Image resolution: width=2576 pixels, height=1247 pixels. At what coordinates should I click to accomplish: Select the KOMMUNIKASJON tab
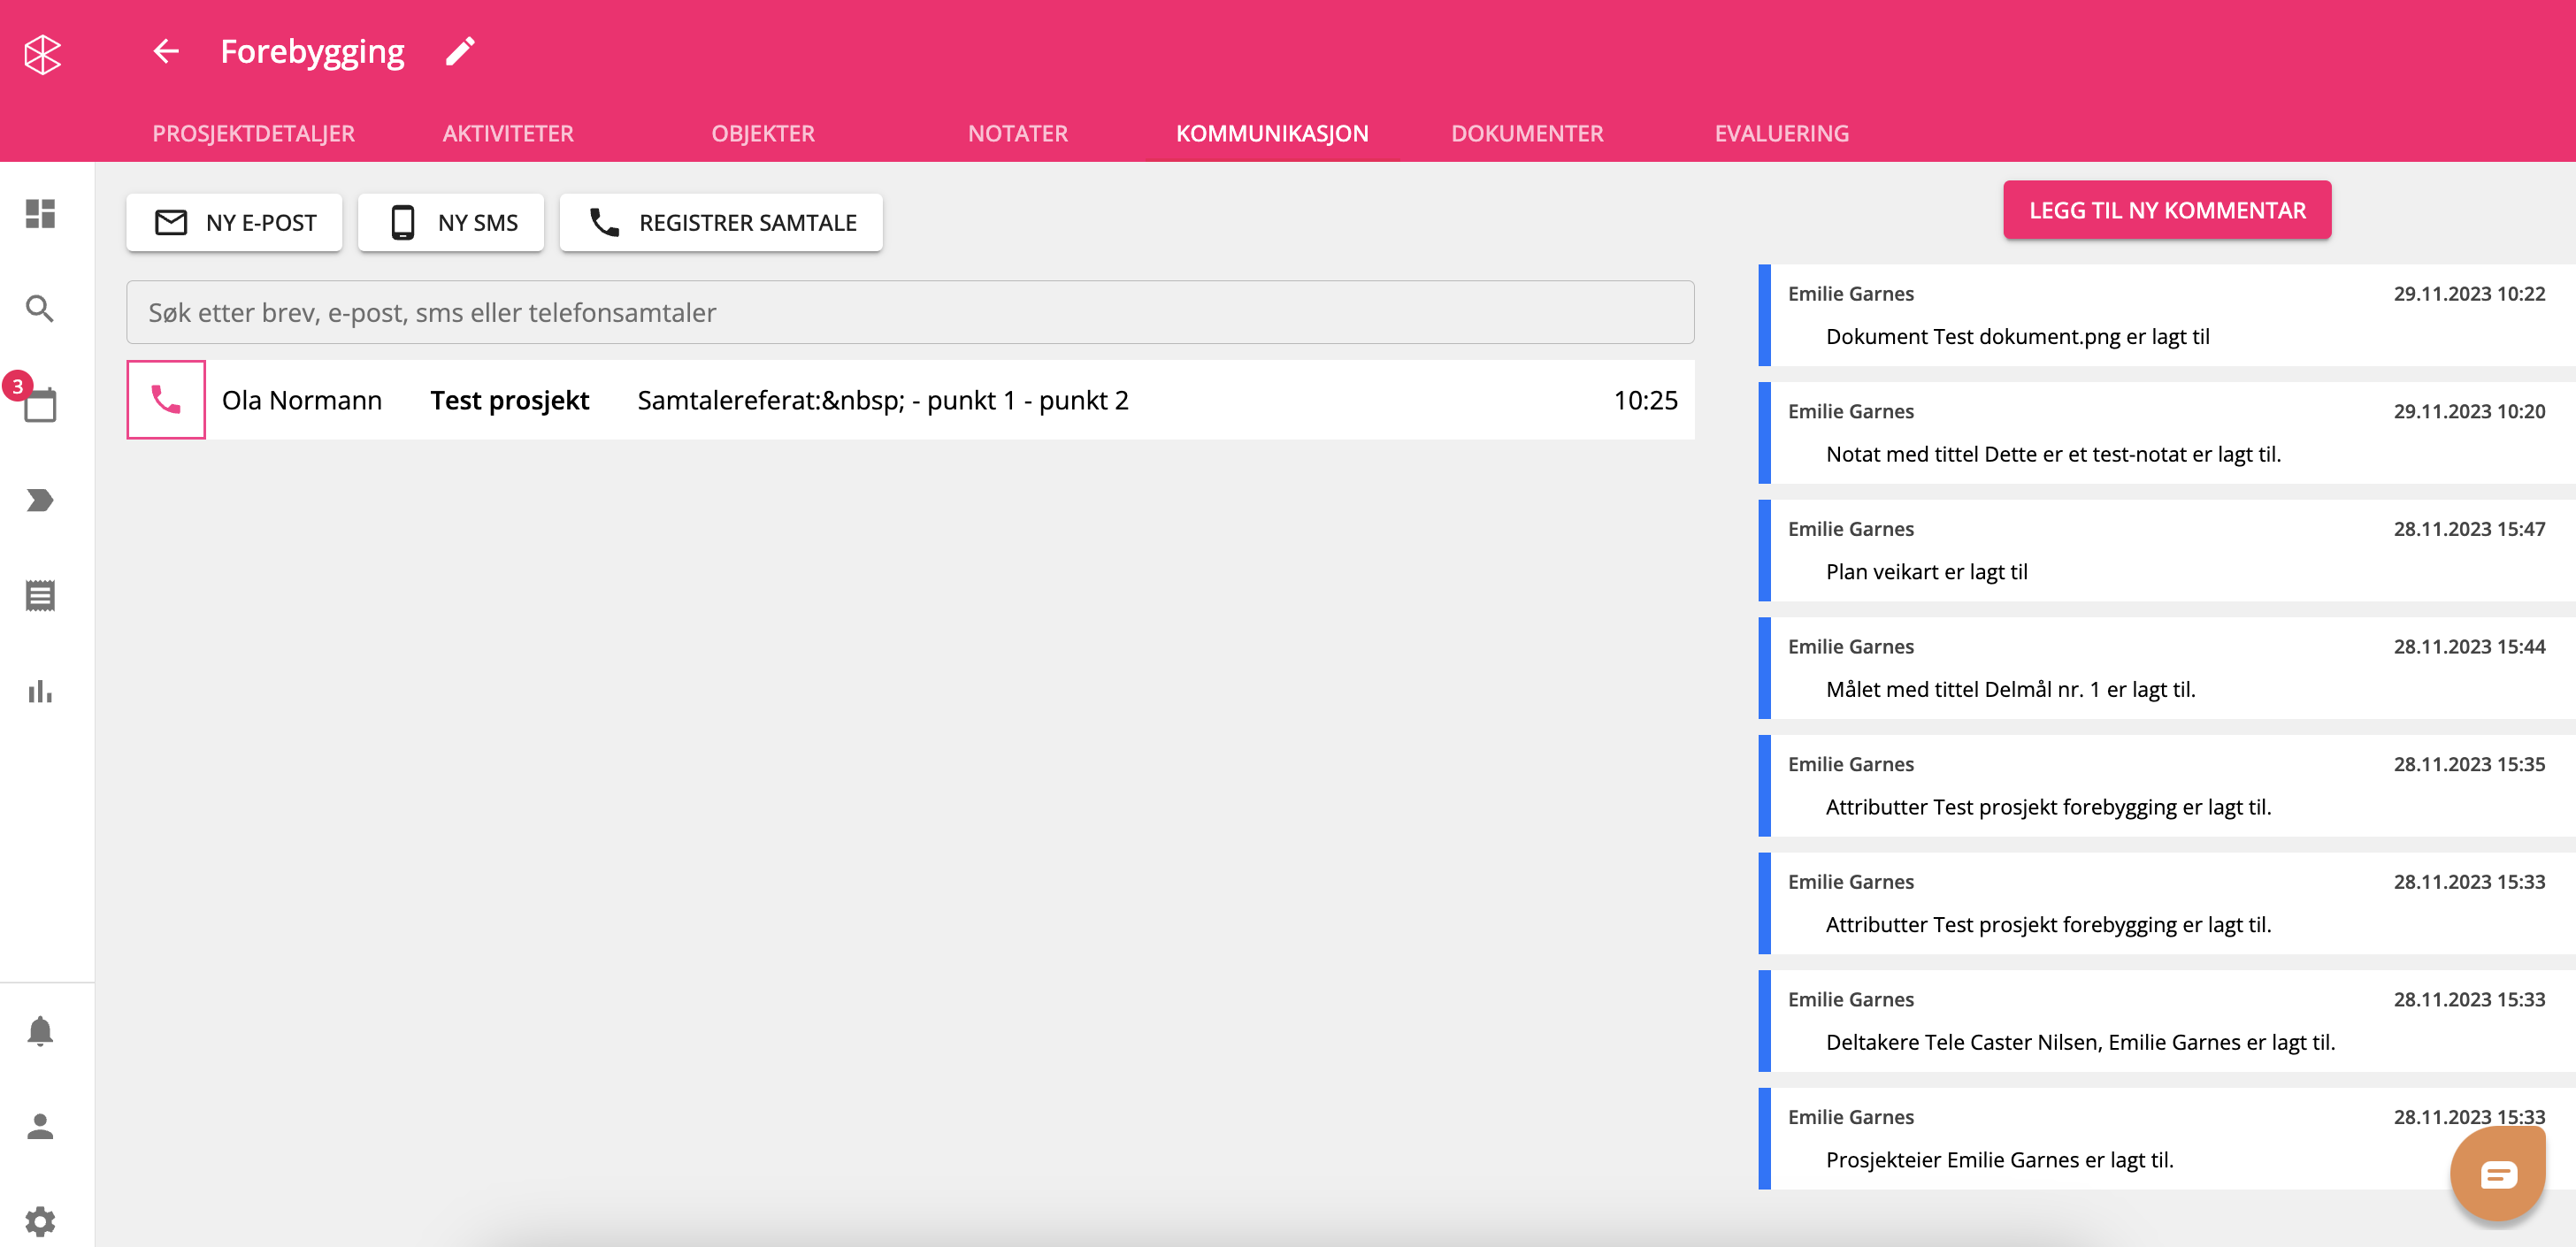[1272, 133]
